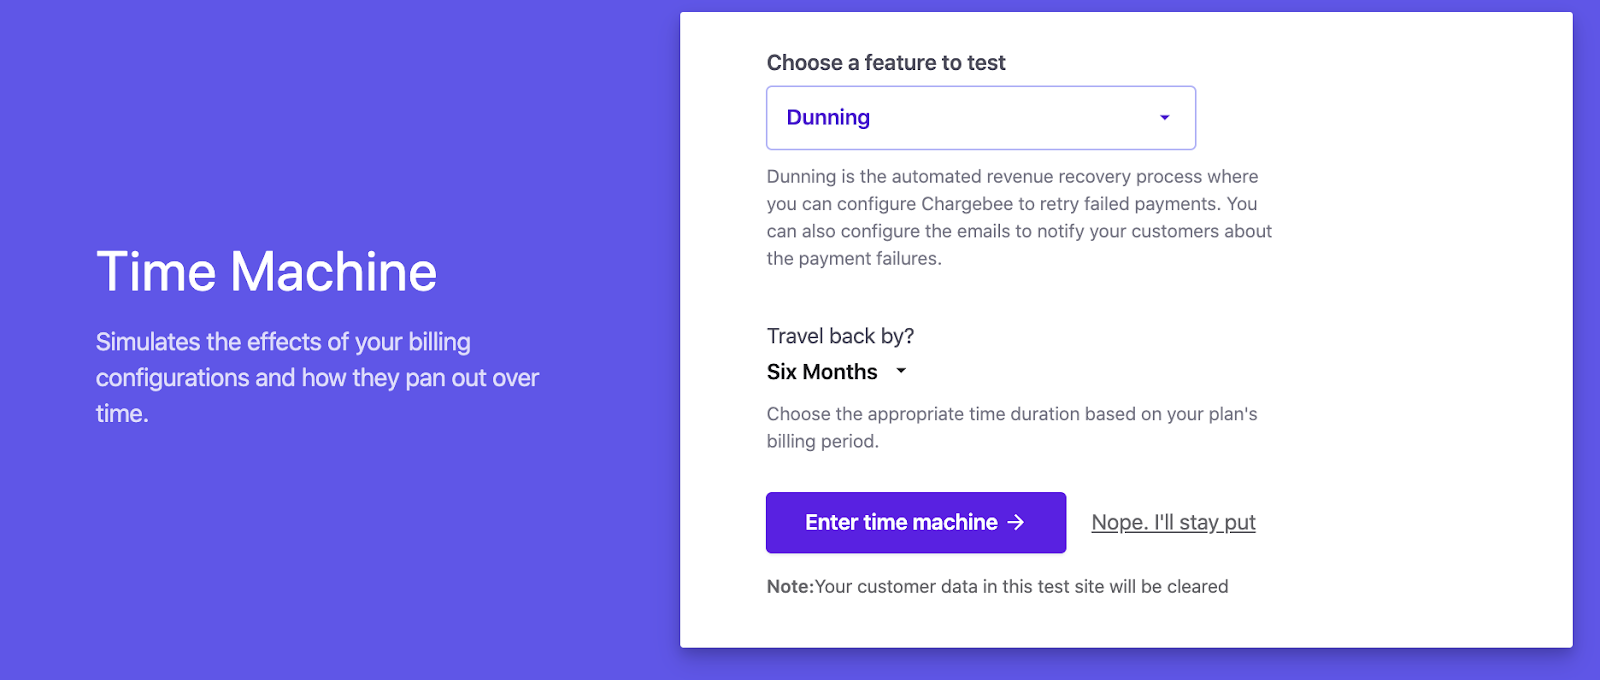
Task: Click the Dunning description paragraph
Action: [1018, 217]
